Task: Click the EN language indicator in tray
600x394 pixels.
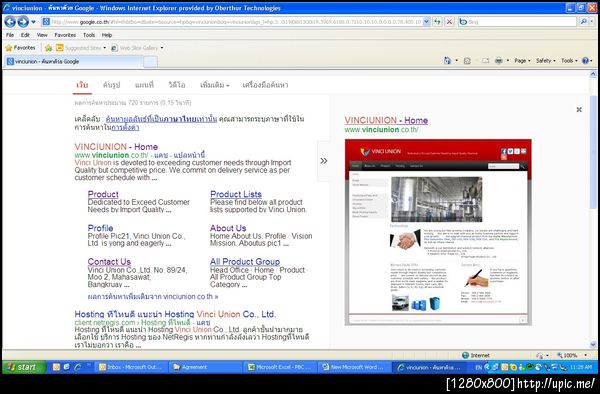Action: coord(478,367)
